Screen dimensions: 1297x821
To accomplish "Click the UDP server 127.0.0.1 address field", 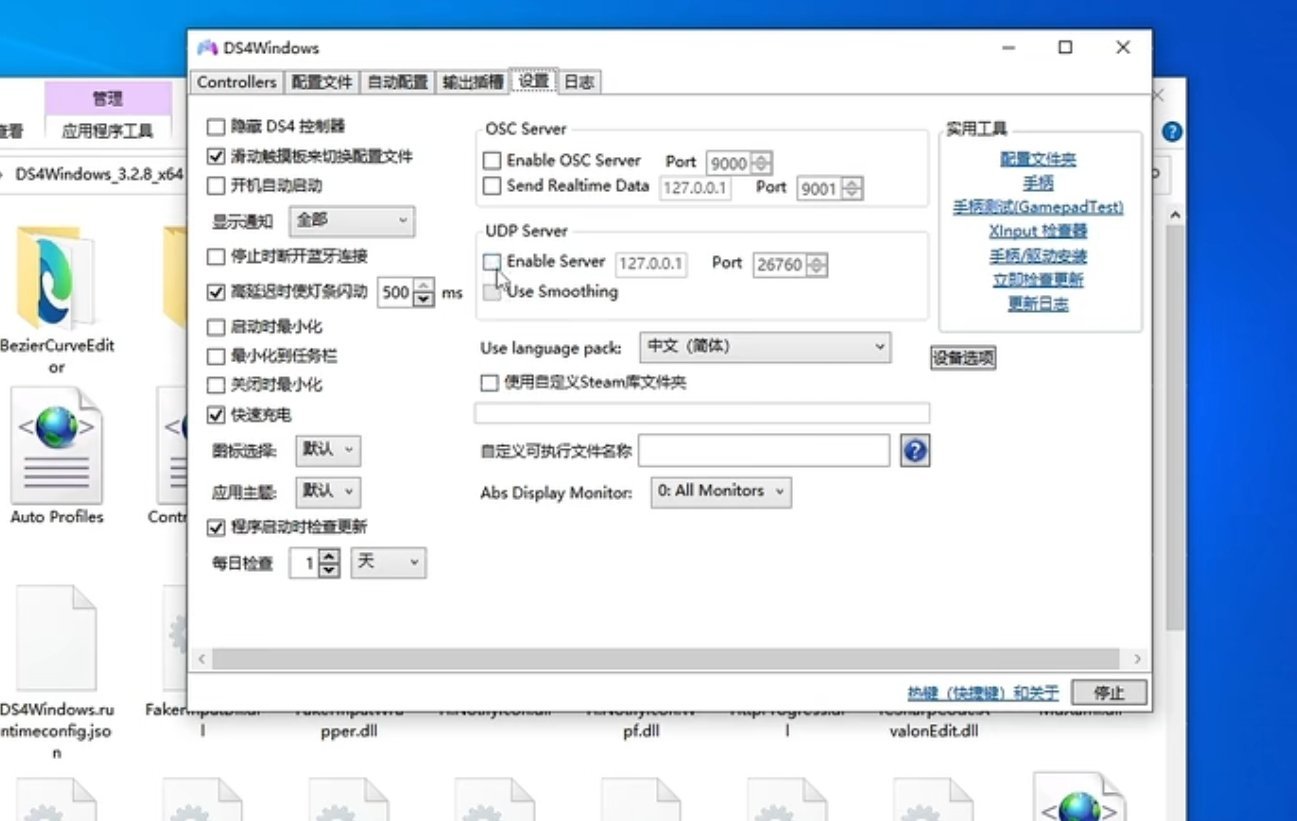I will pos(651,264).
